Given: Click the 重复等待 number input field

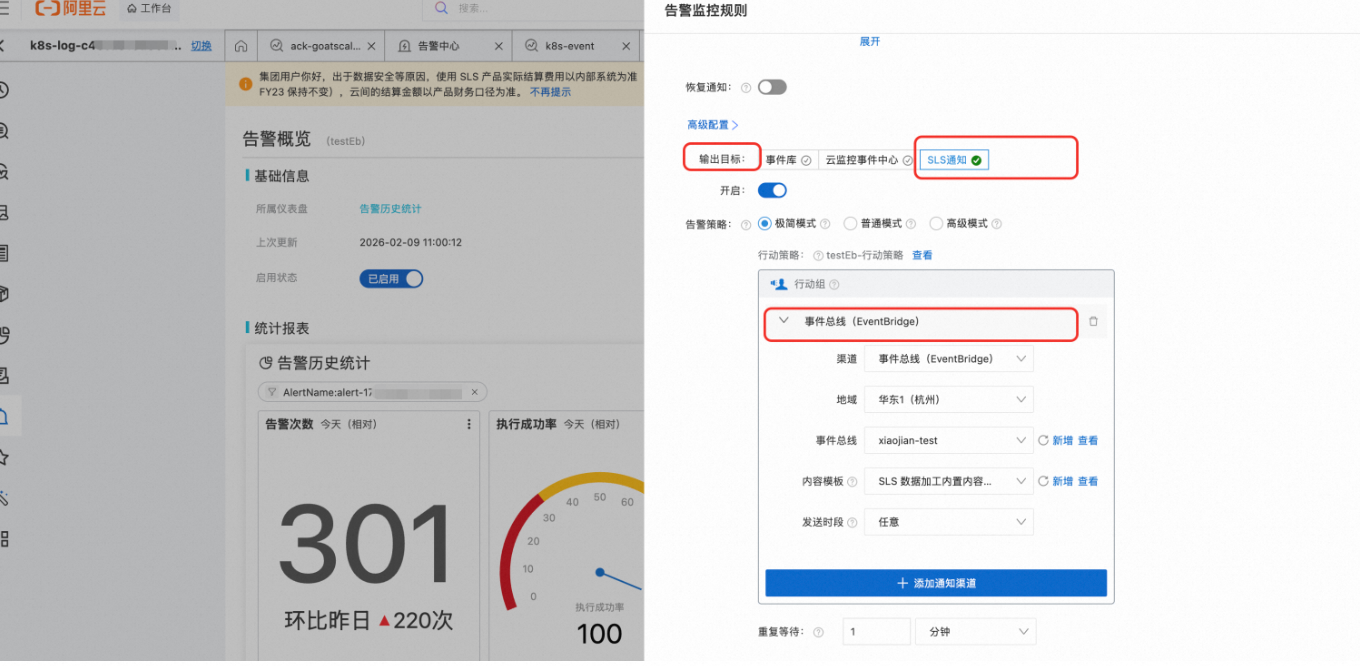Looking at the screenshot, I should [x=876, y=632].
